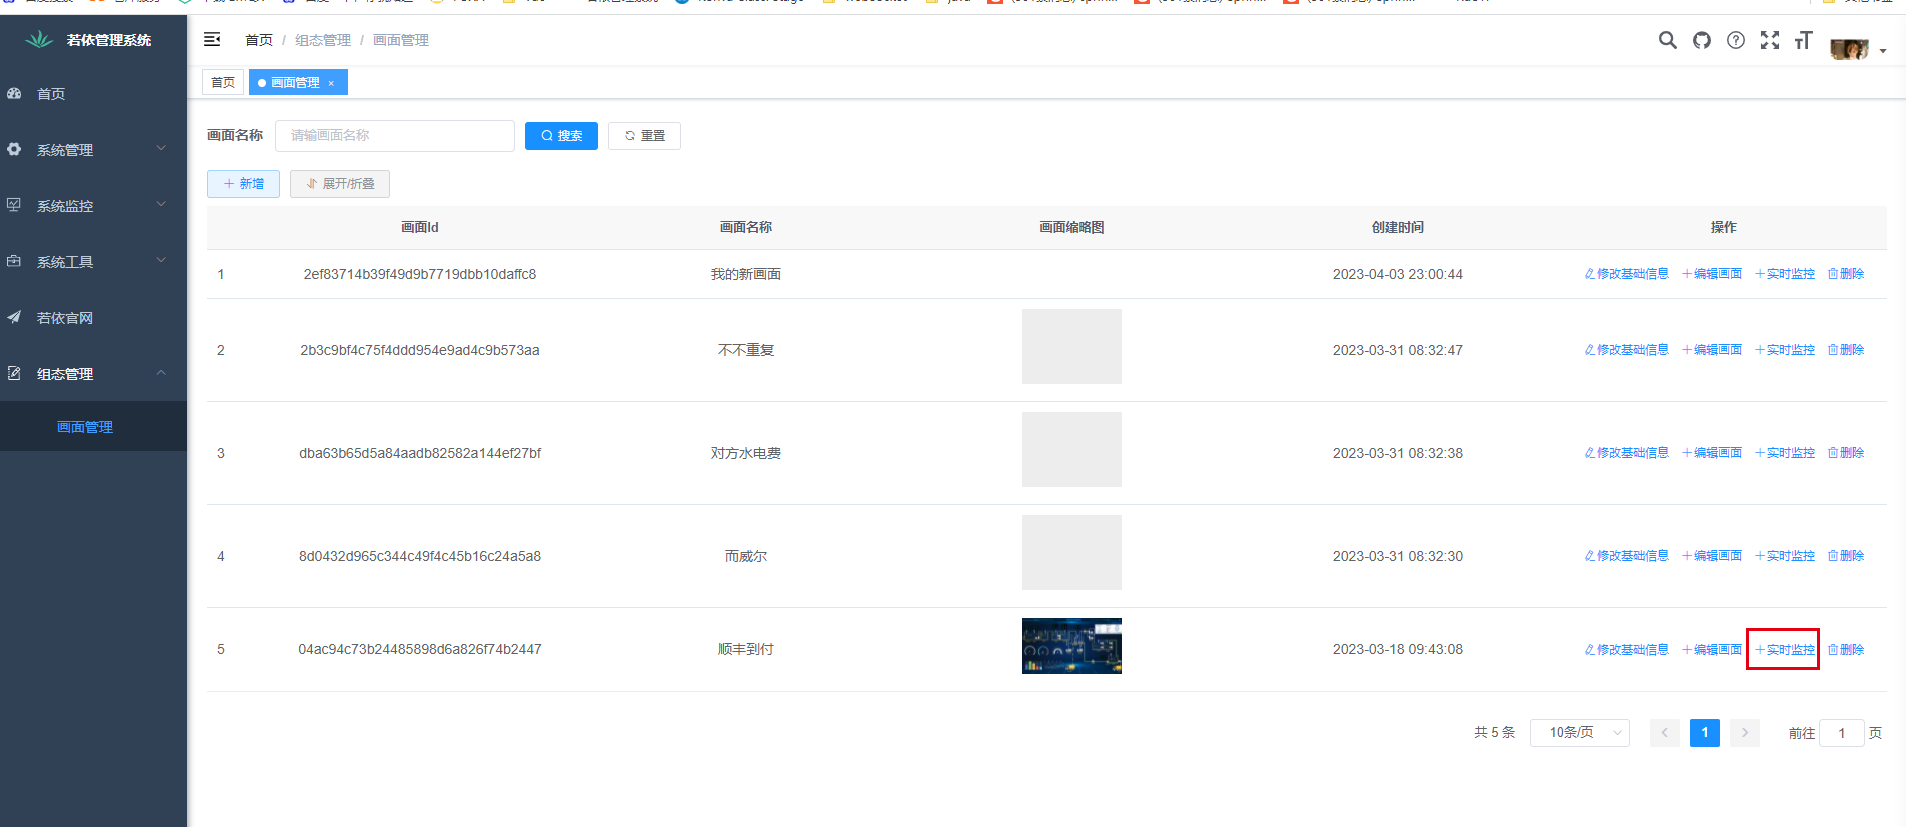Expand the 系统监控 sidebar menu
Viewport: 1906px width, 827px height.
point(93,206)
